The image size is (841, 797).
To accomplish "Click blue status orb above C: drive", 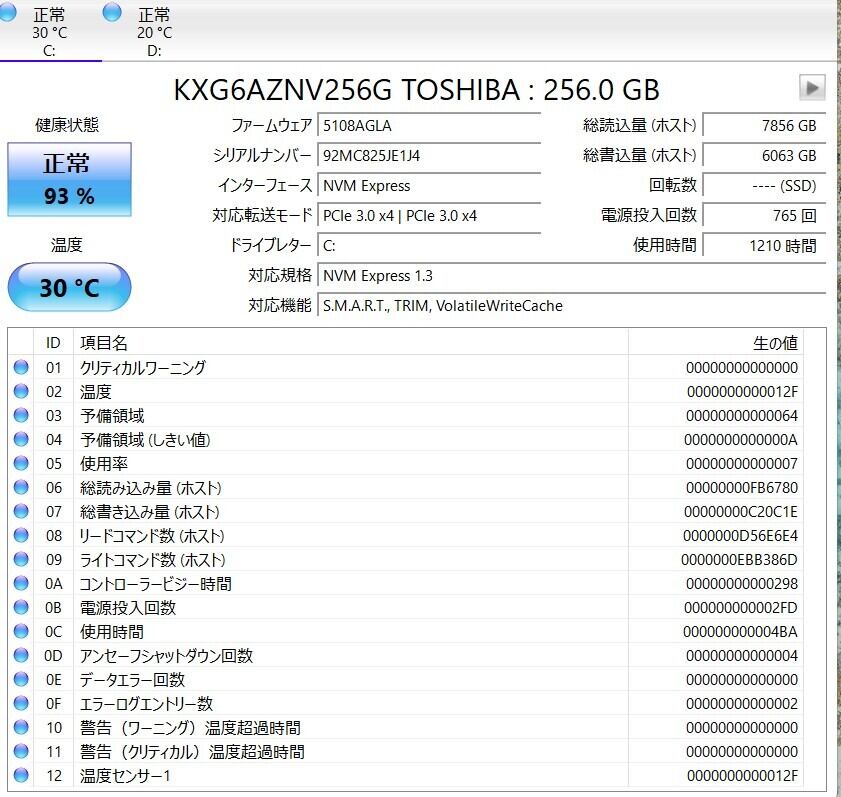I will pos(9,13).
